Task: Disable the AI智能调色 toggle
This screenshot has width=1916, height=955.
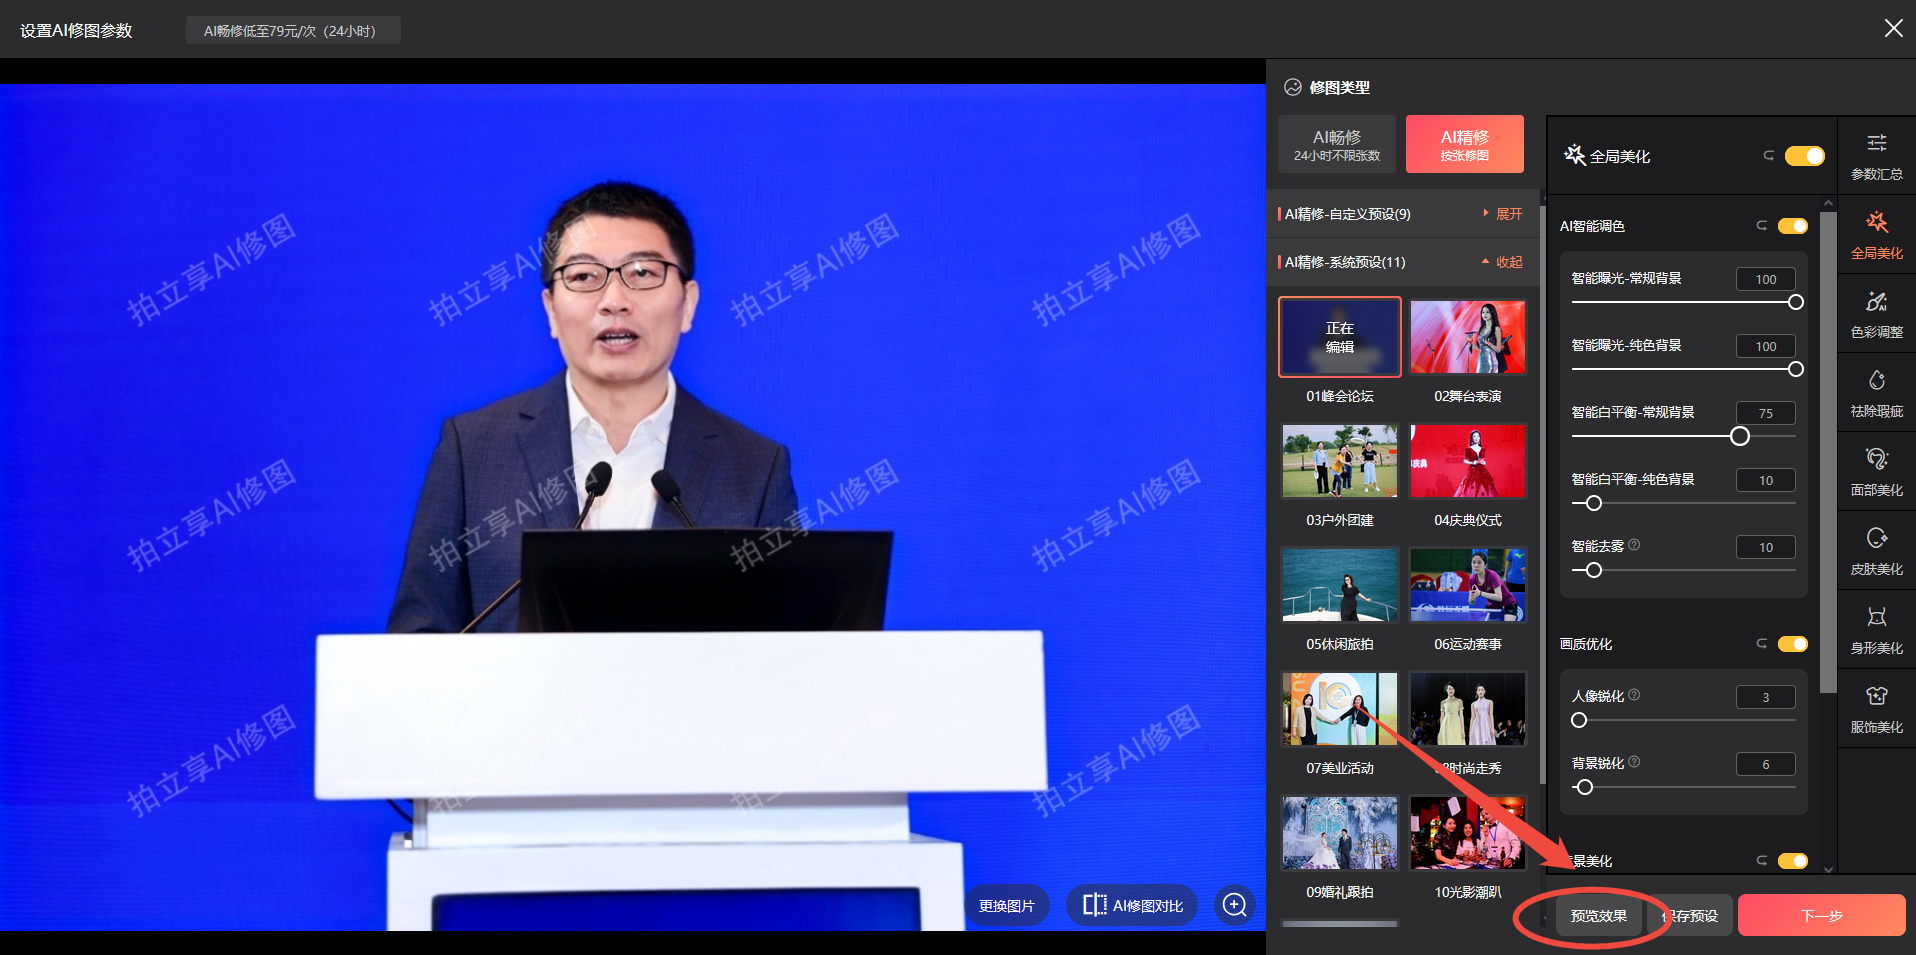Action: click(1792, 226)
